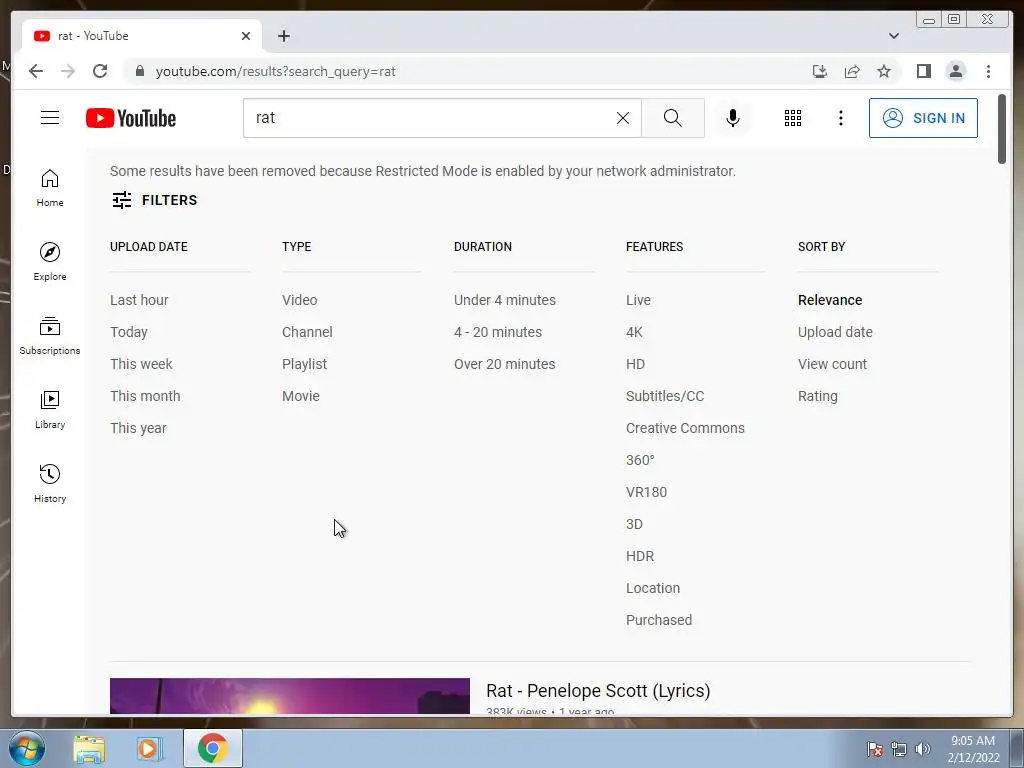Filter uploads by This month

click(145, 396)
